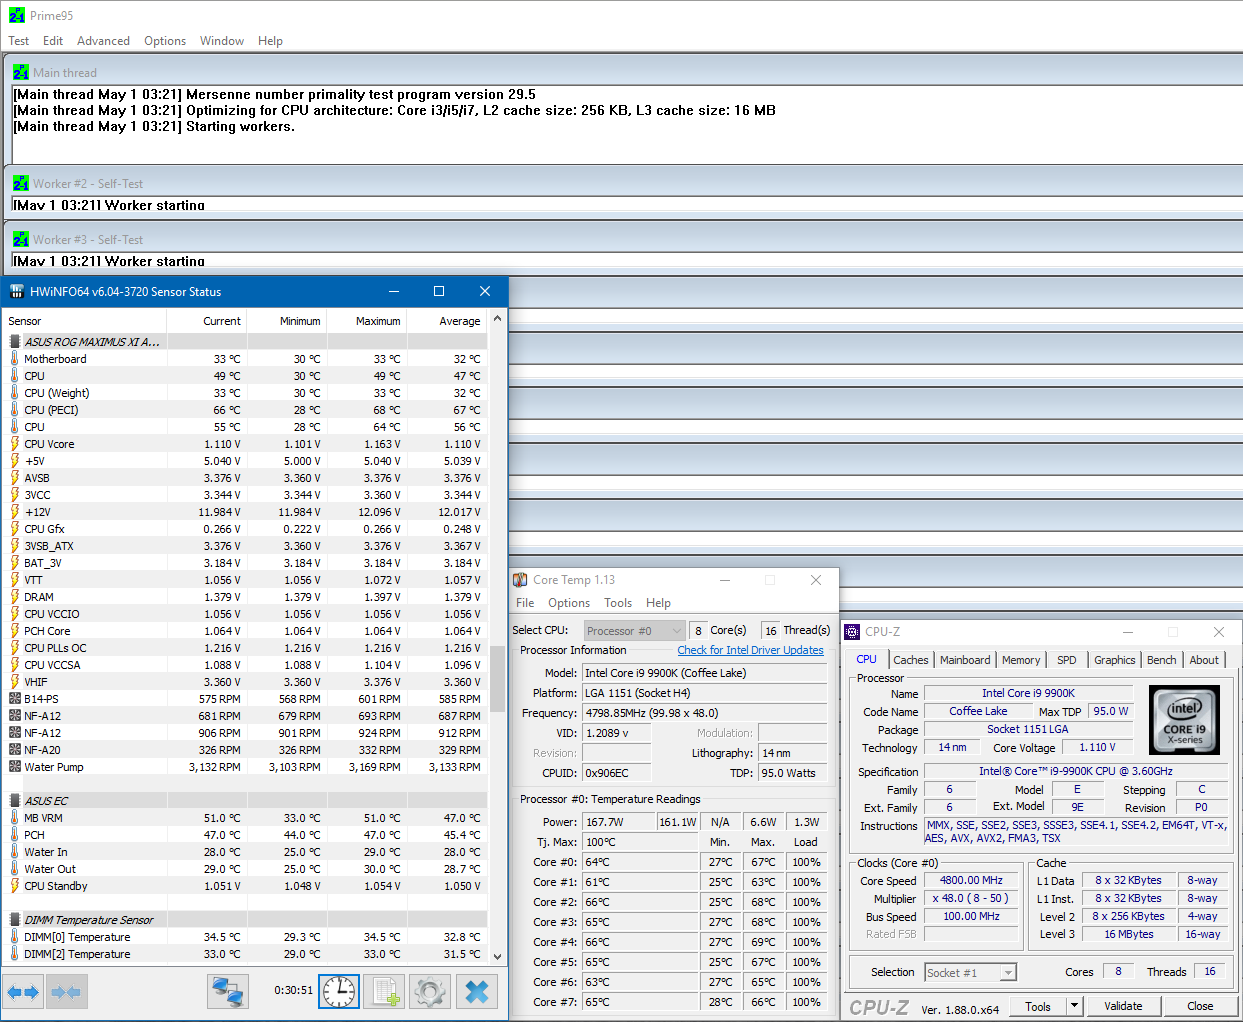
Task: Open the Advanced menu in Prime95
Action: (x=103, y=41)
